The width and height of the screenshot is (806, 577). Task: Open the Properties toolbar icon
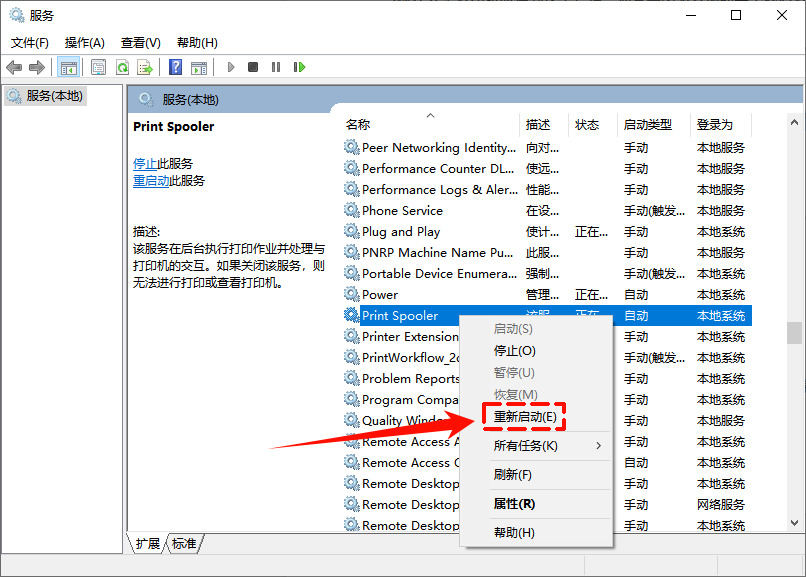pos(99,67)
